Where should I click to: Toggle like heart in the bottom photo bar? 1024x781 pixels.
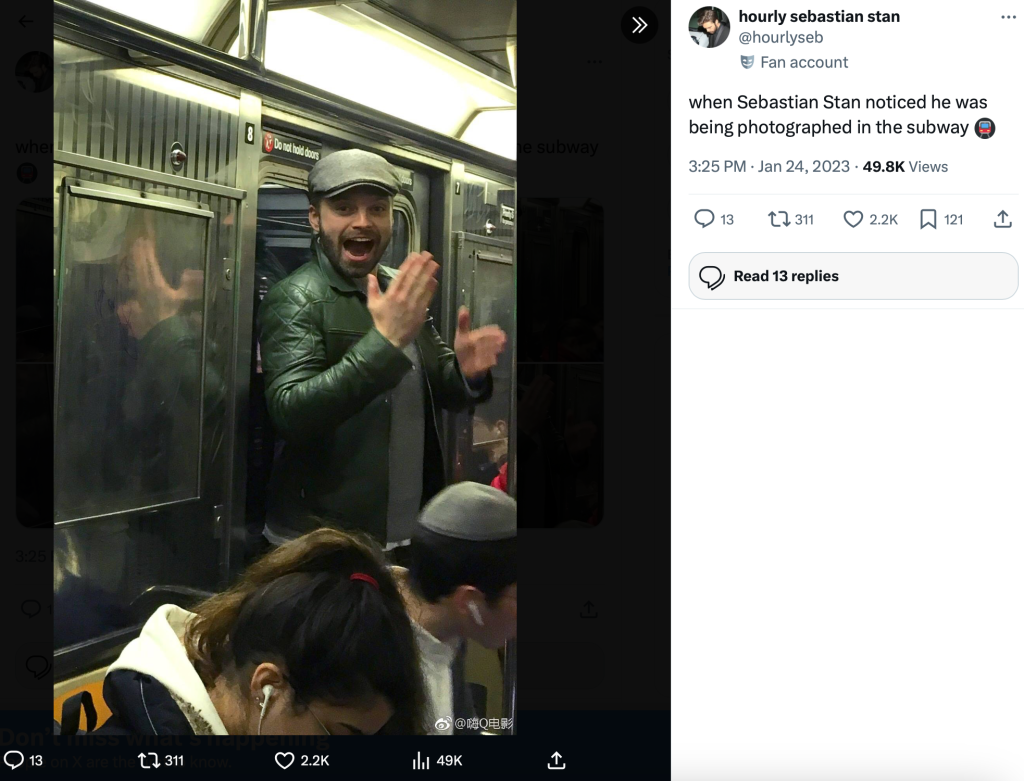pyautogui.click(x=284, y=761)
